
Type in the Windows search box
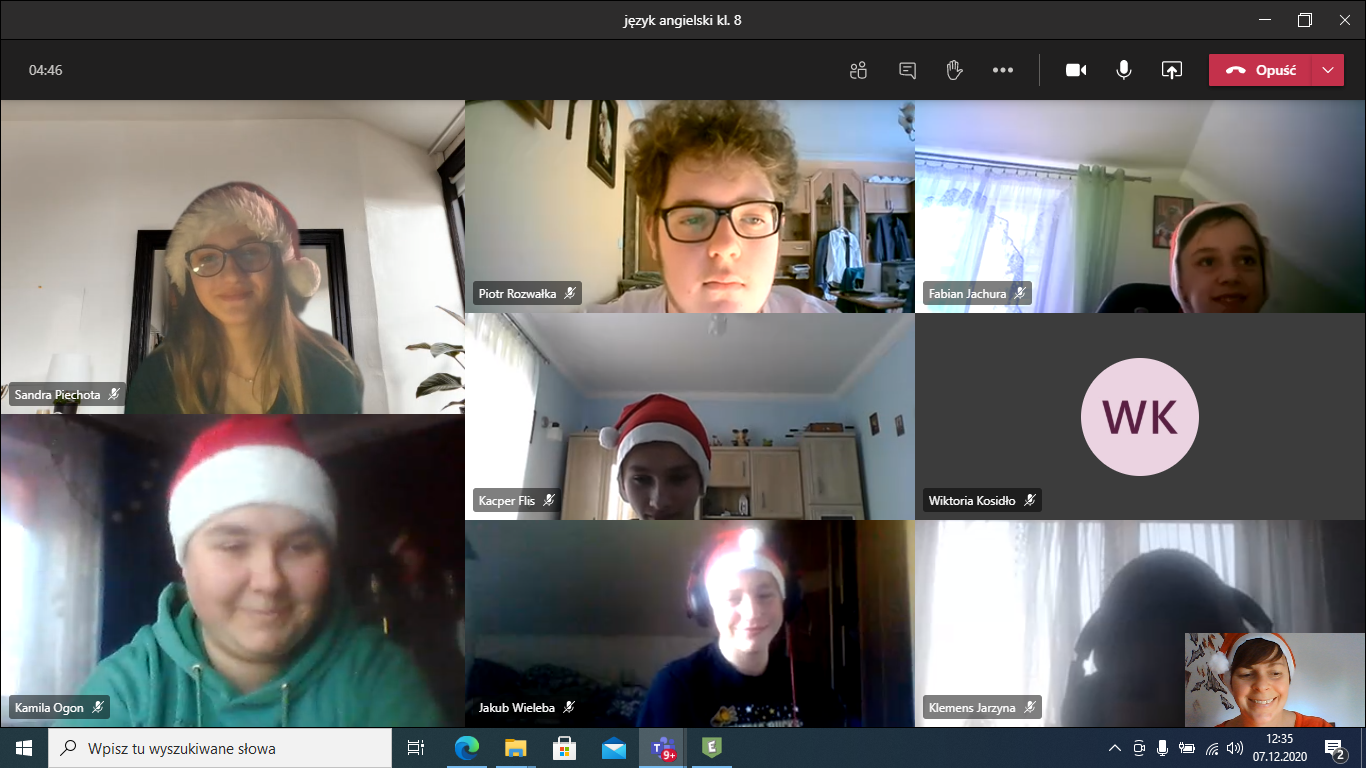tap(230, 748)
